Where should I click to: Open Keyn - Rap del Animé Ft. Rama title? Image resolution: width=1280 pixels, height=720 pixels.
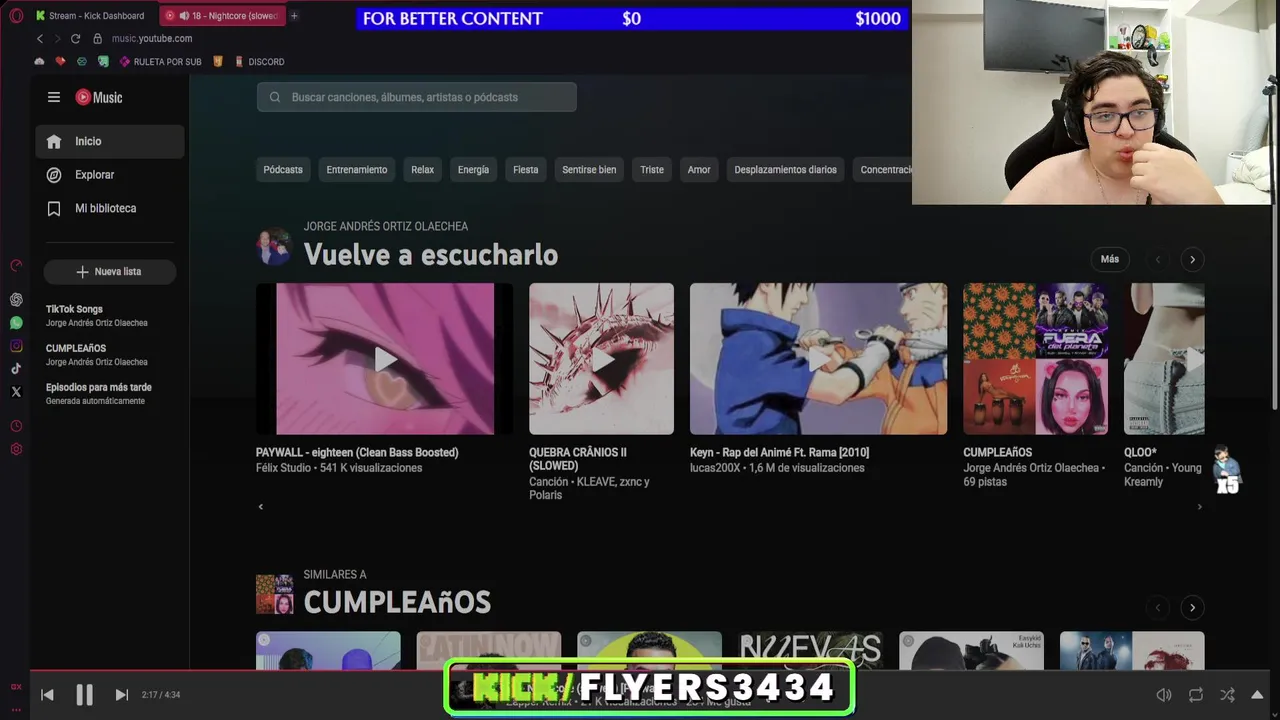[x=779, y=453]
